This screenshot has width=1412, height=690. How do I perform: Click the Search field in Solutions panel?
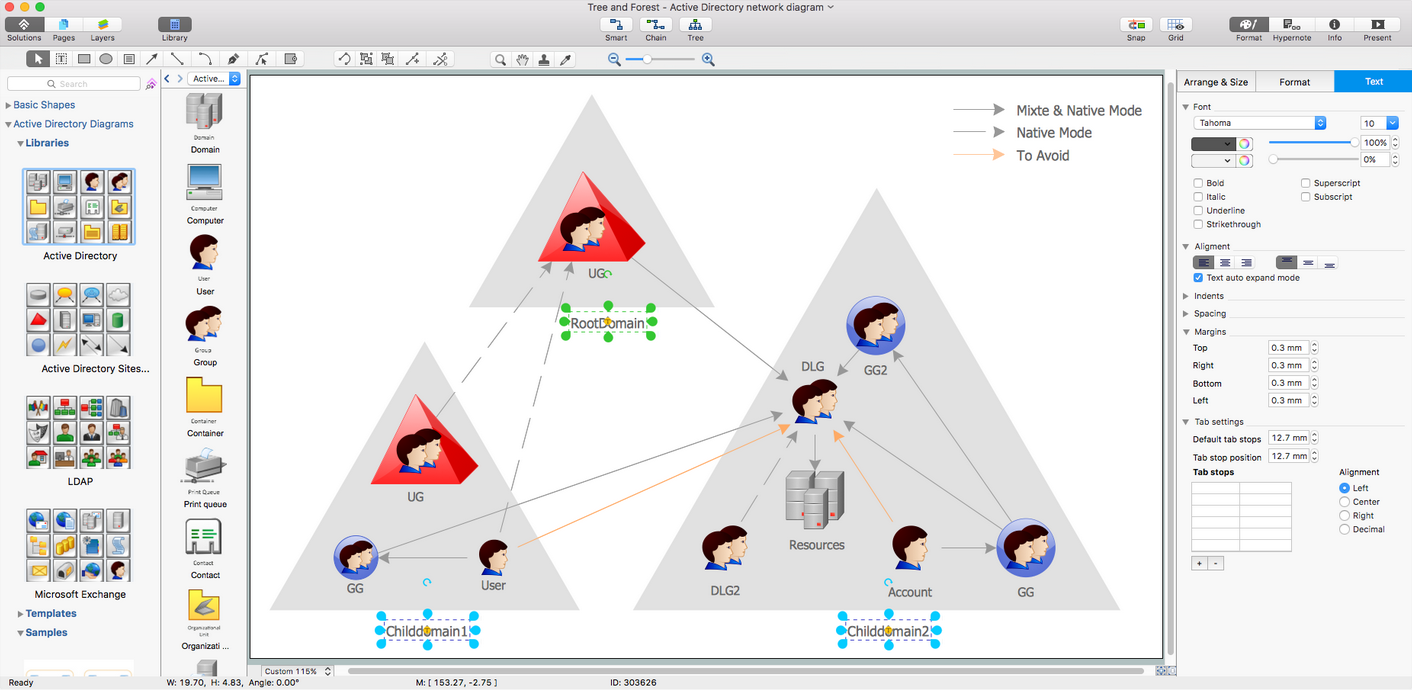click(74, 84)
